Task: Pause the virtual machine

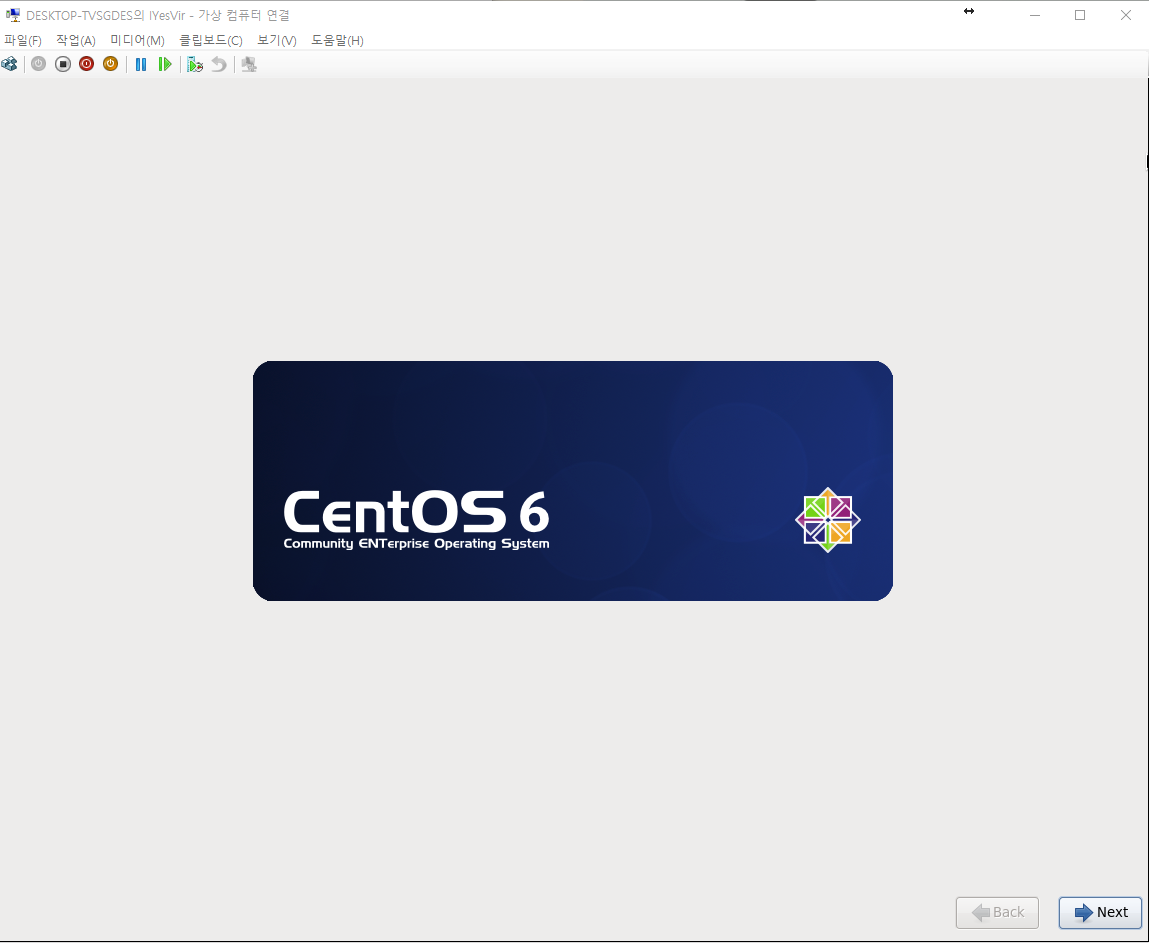Action: (141, 64)
